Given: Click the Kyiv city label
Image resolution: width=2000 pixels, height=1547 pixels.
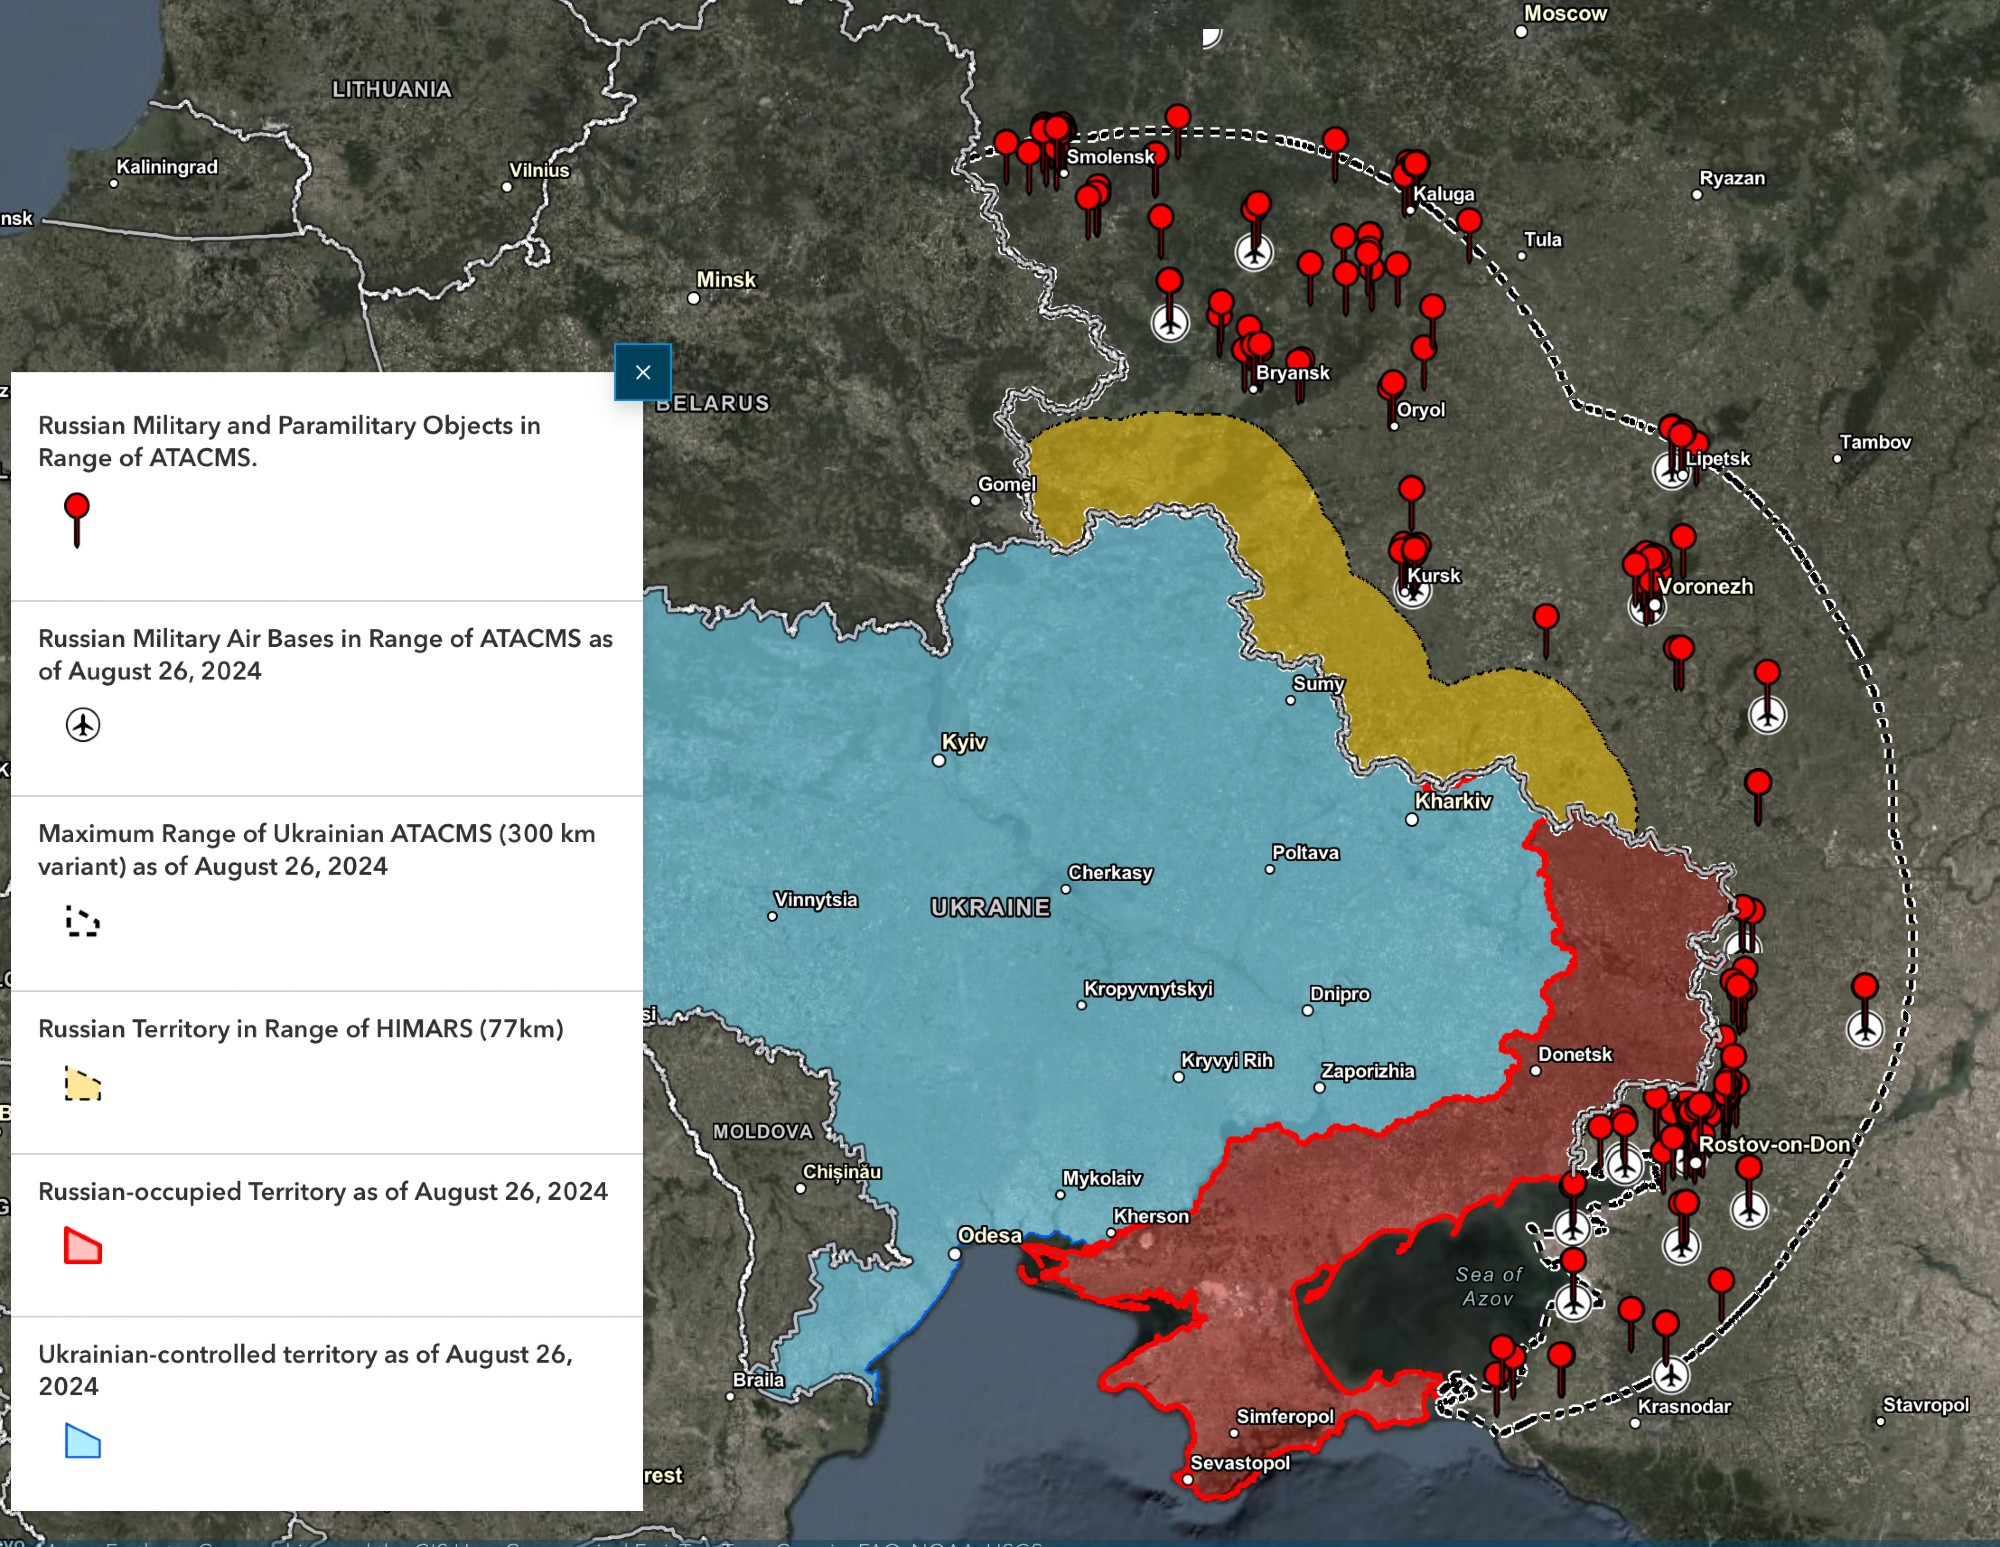Looking at the screenshot, I should [x=964, y=742].
